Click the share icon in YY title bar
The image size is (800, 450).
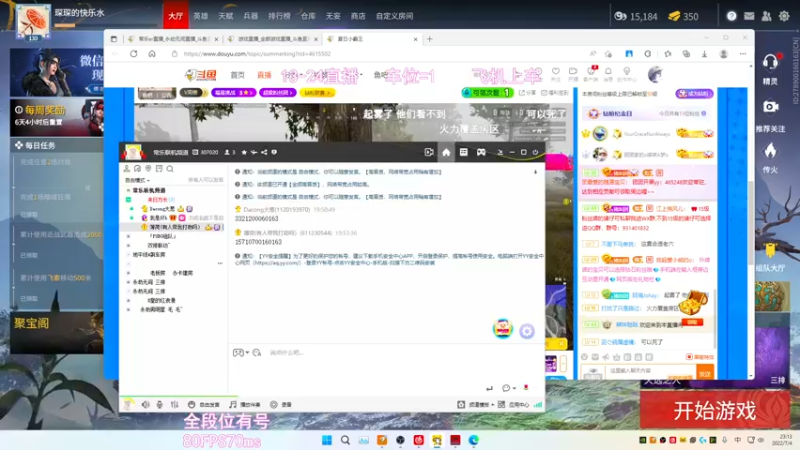(264, 152)
